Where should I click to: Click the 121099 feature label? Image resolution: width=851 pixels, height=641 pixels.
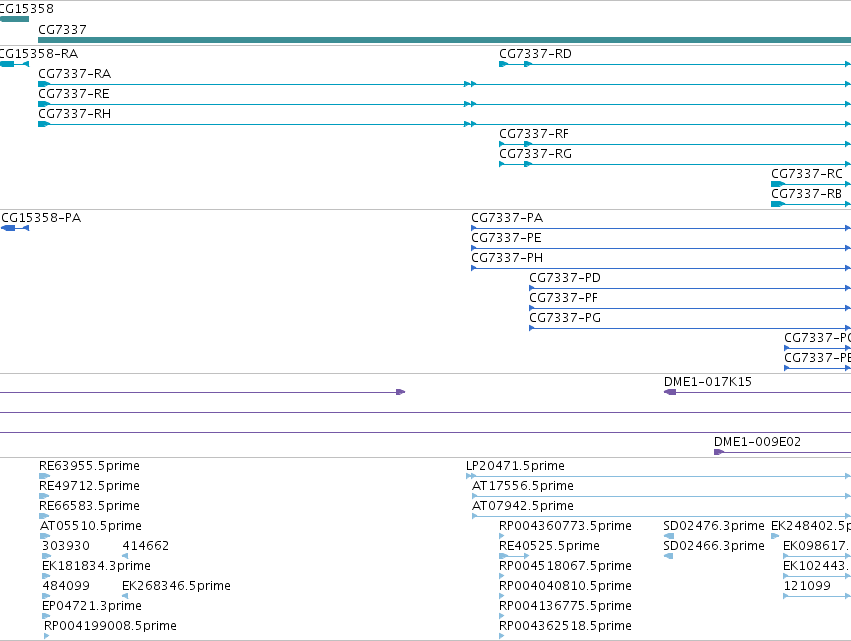[x=807, y=587]
